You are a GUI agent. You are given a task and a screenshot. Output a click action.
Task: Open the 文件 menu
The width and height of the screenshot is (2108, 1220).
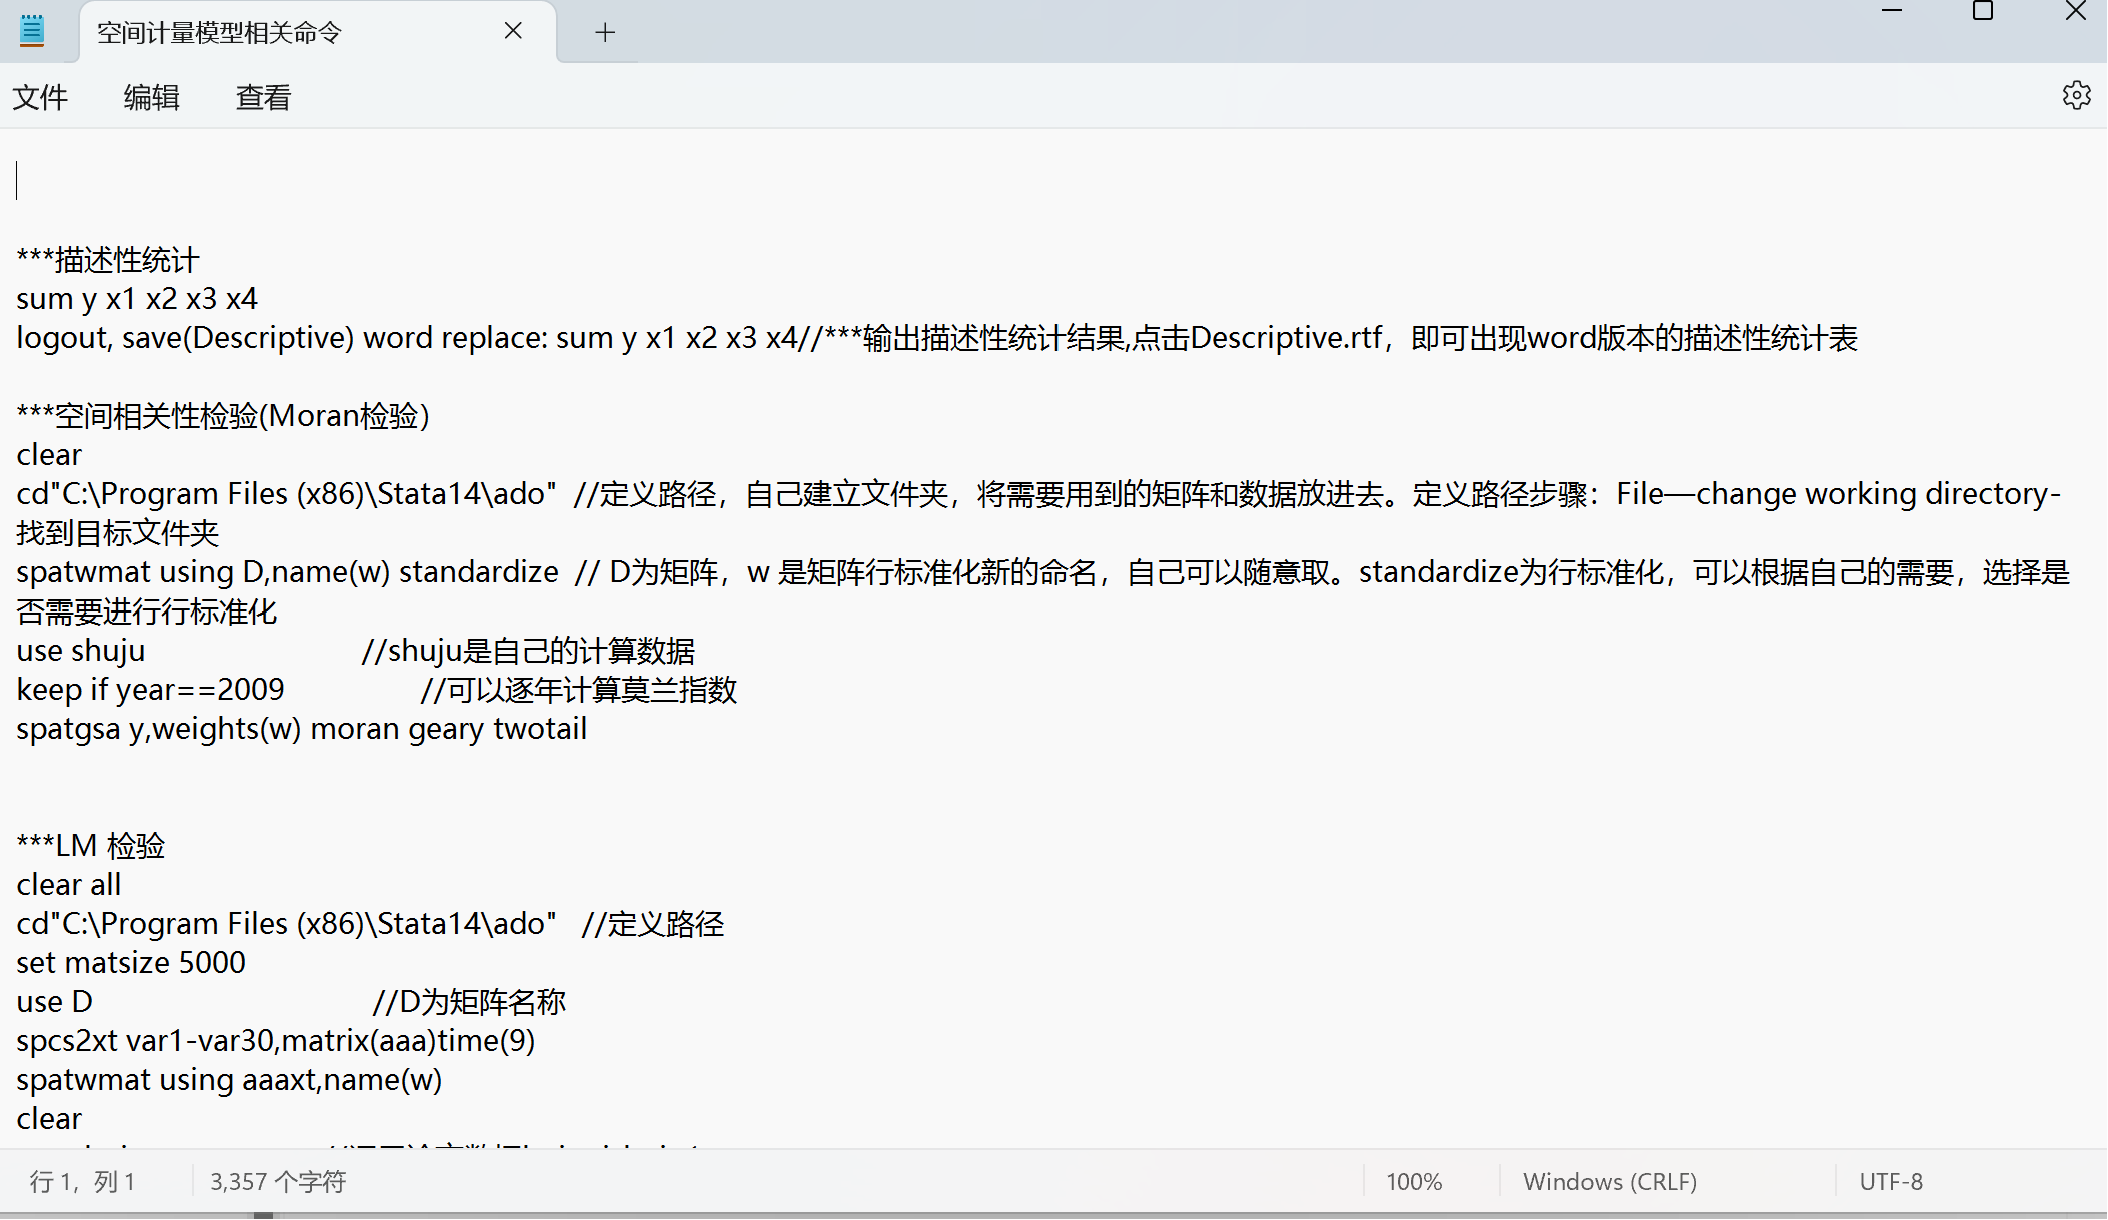coord(40,97)
